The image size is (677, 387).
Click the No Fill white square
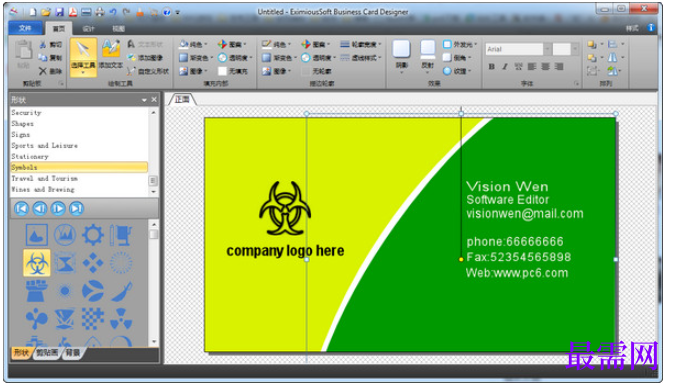tap(222, 71)
